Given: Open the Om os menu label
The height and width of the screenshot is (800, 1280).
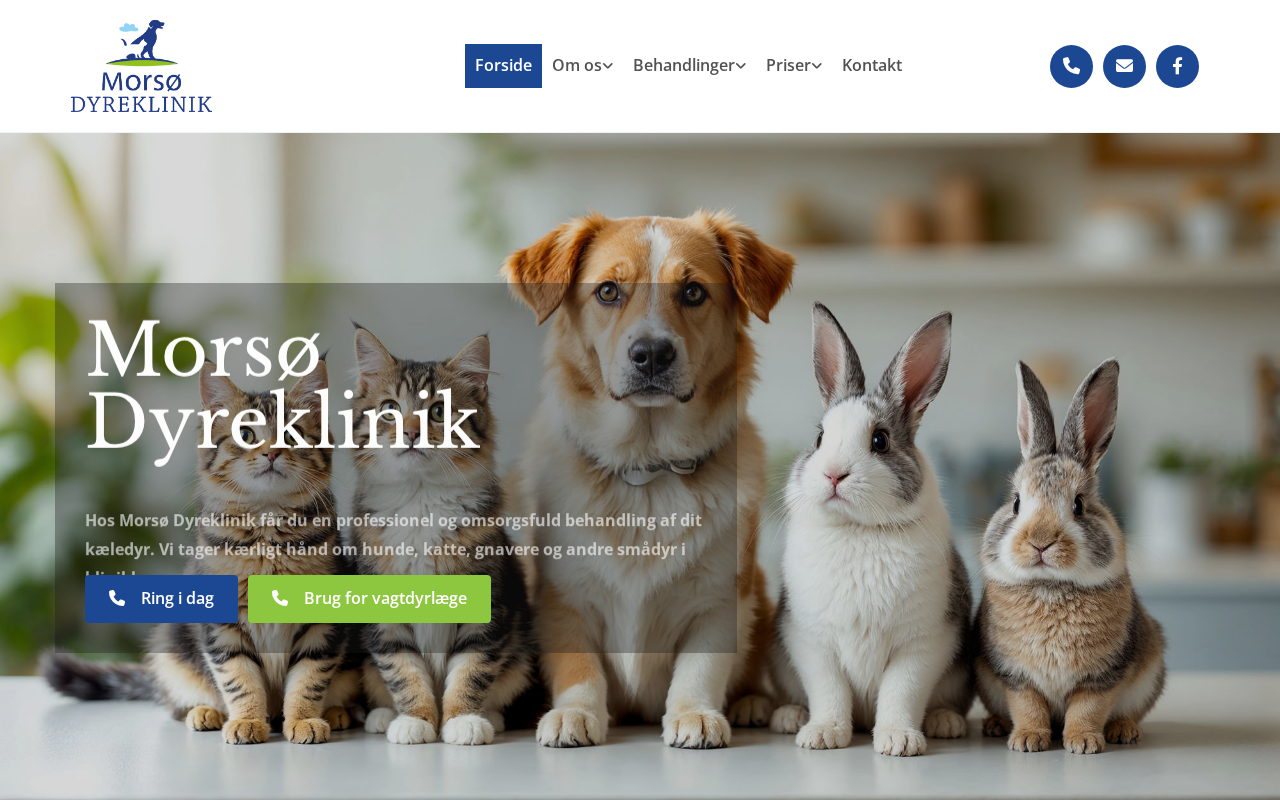Looking at the screenshot, I should pos(577,66).
